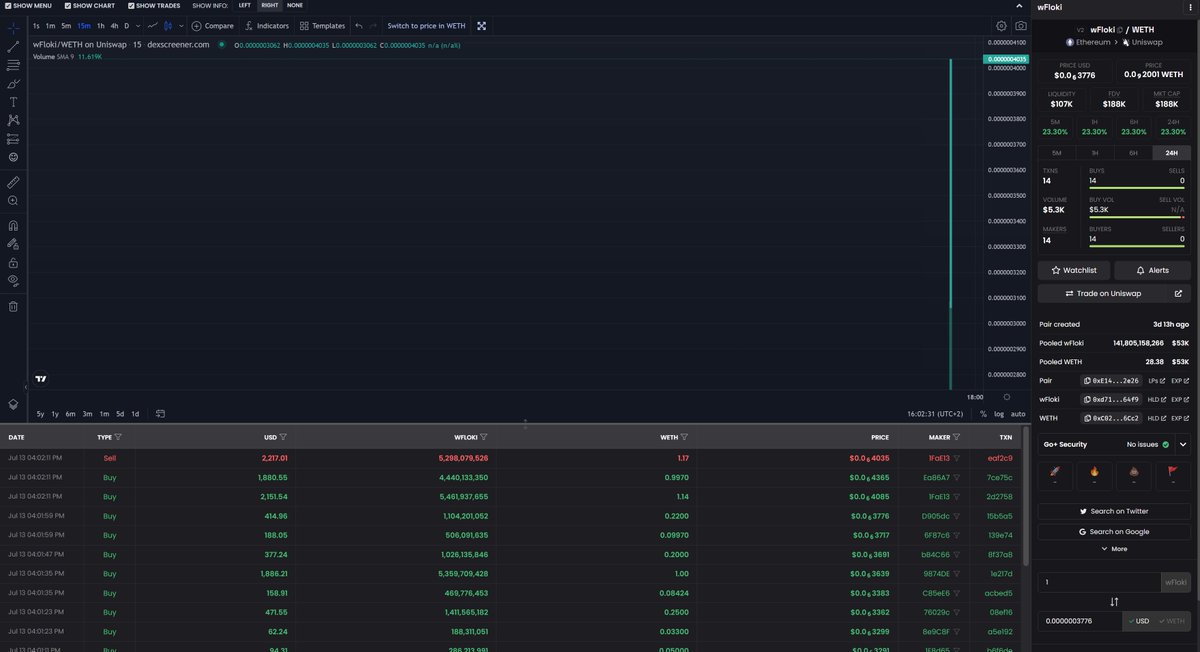Toggle the Show Trades checkbox
This screenshot has width=1200, height=652.
[131, 5]
